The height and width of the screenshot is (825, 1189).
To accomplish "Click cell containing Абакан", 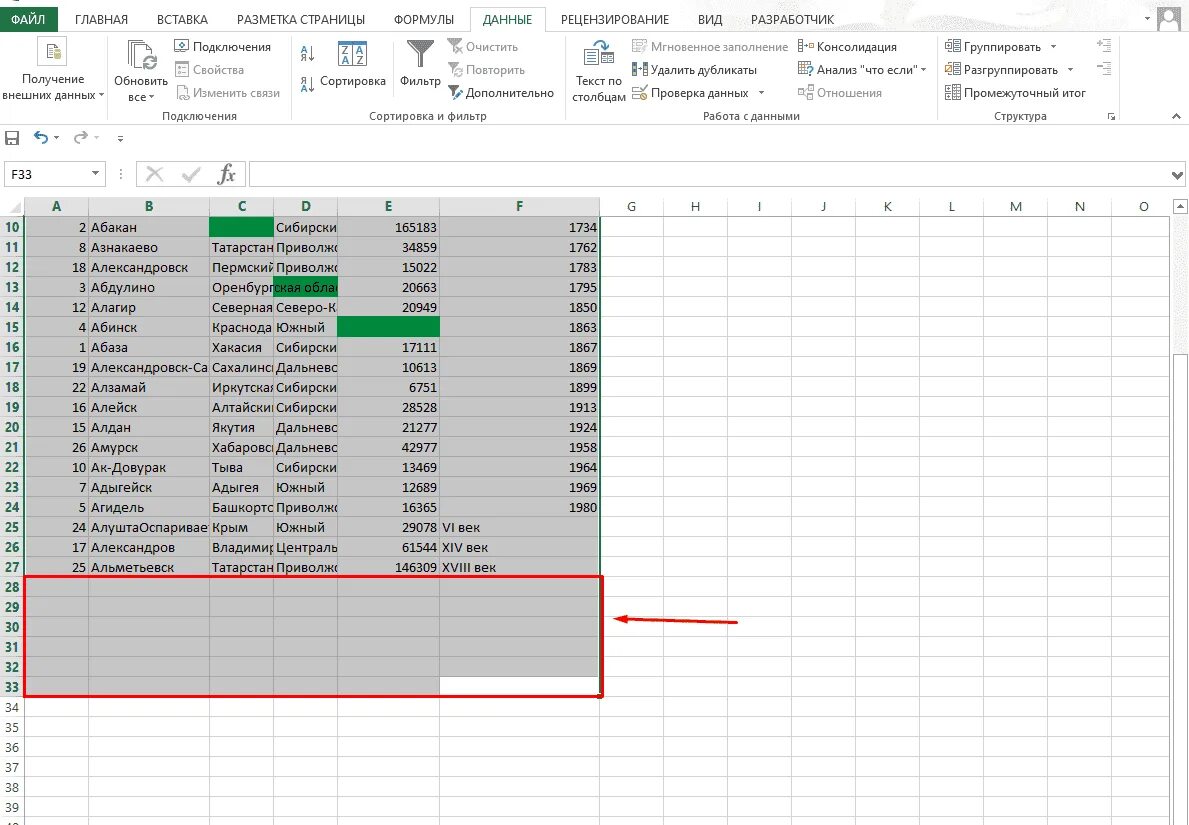I will coord(149,227).
